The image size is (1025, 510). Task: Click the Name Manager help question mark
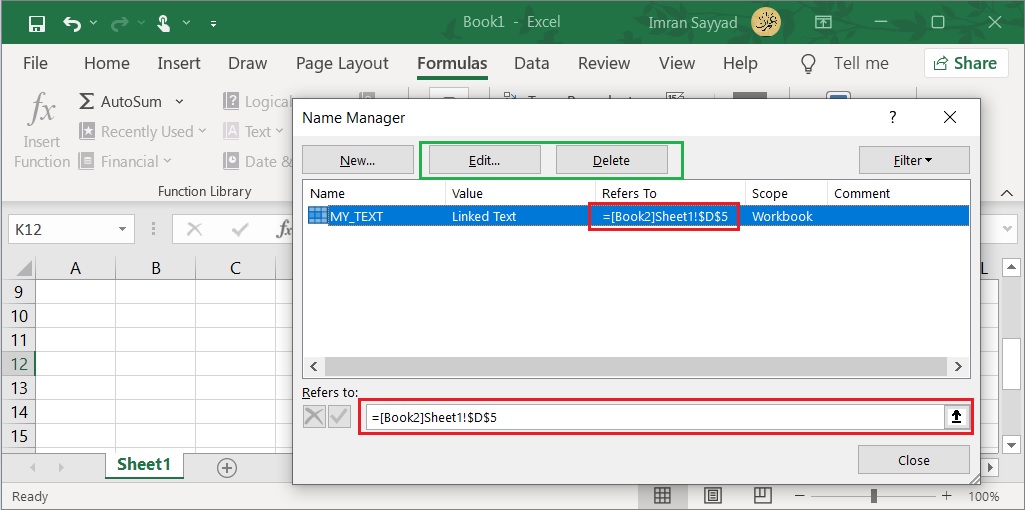click(x=893, y=118)
